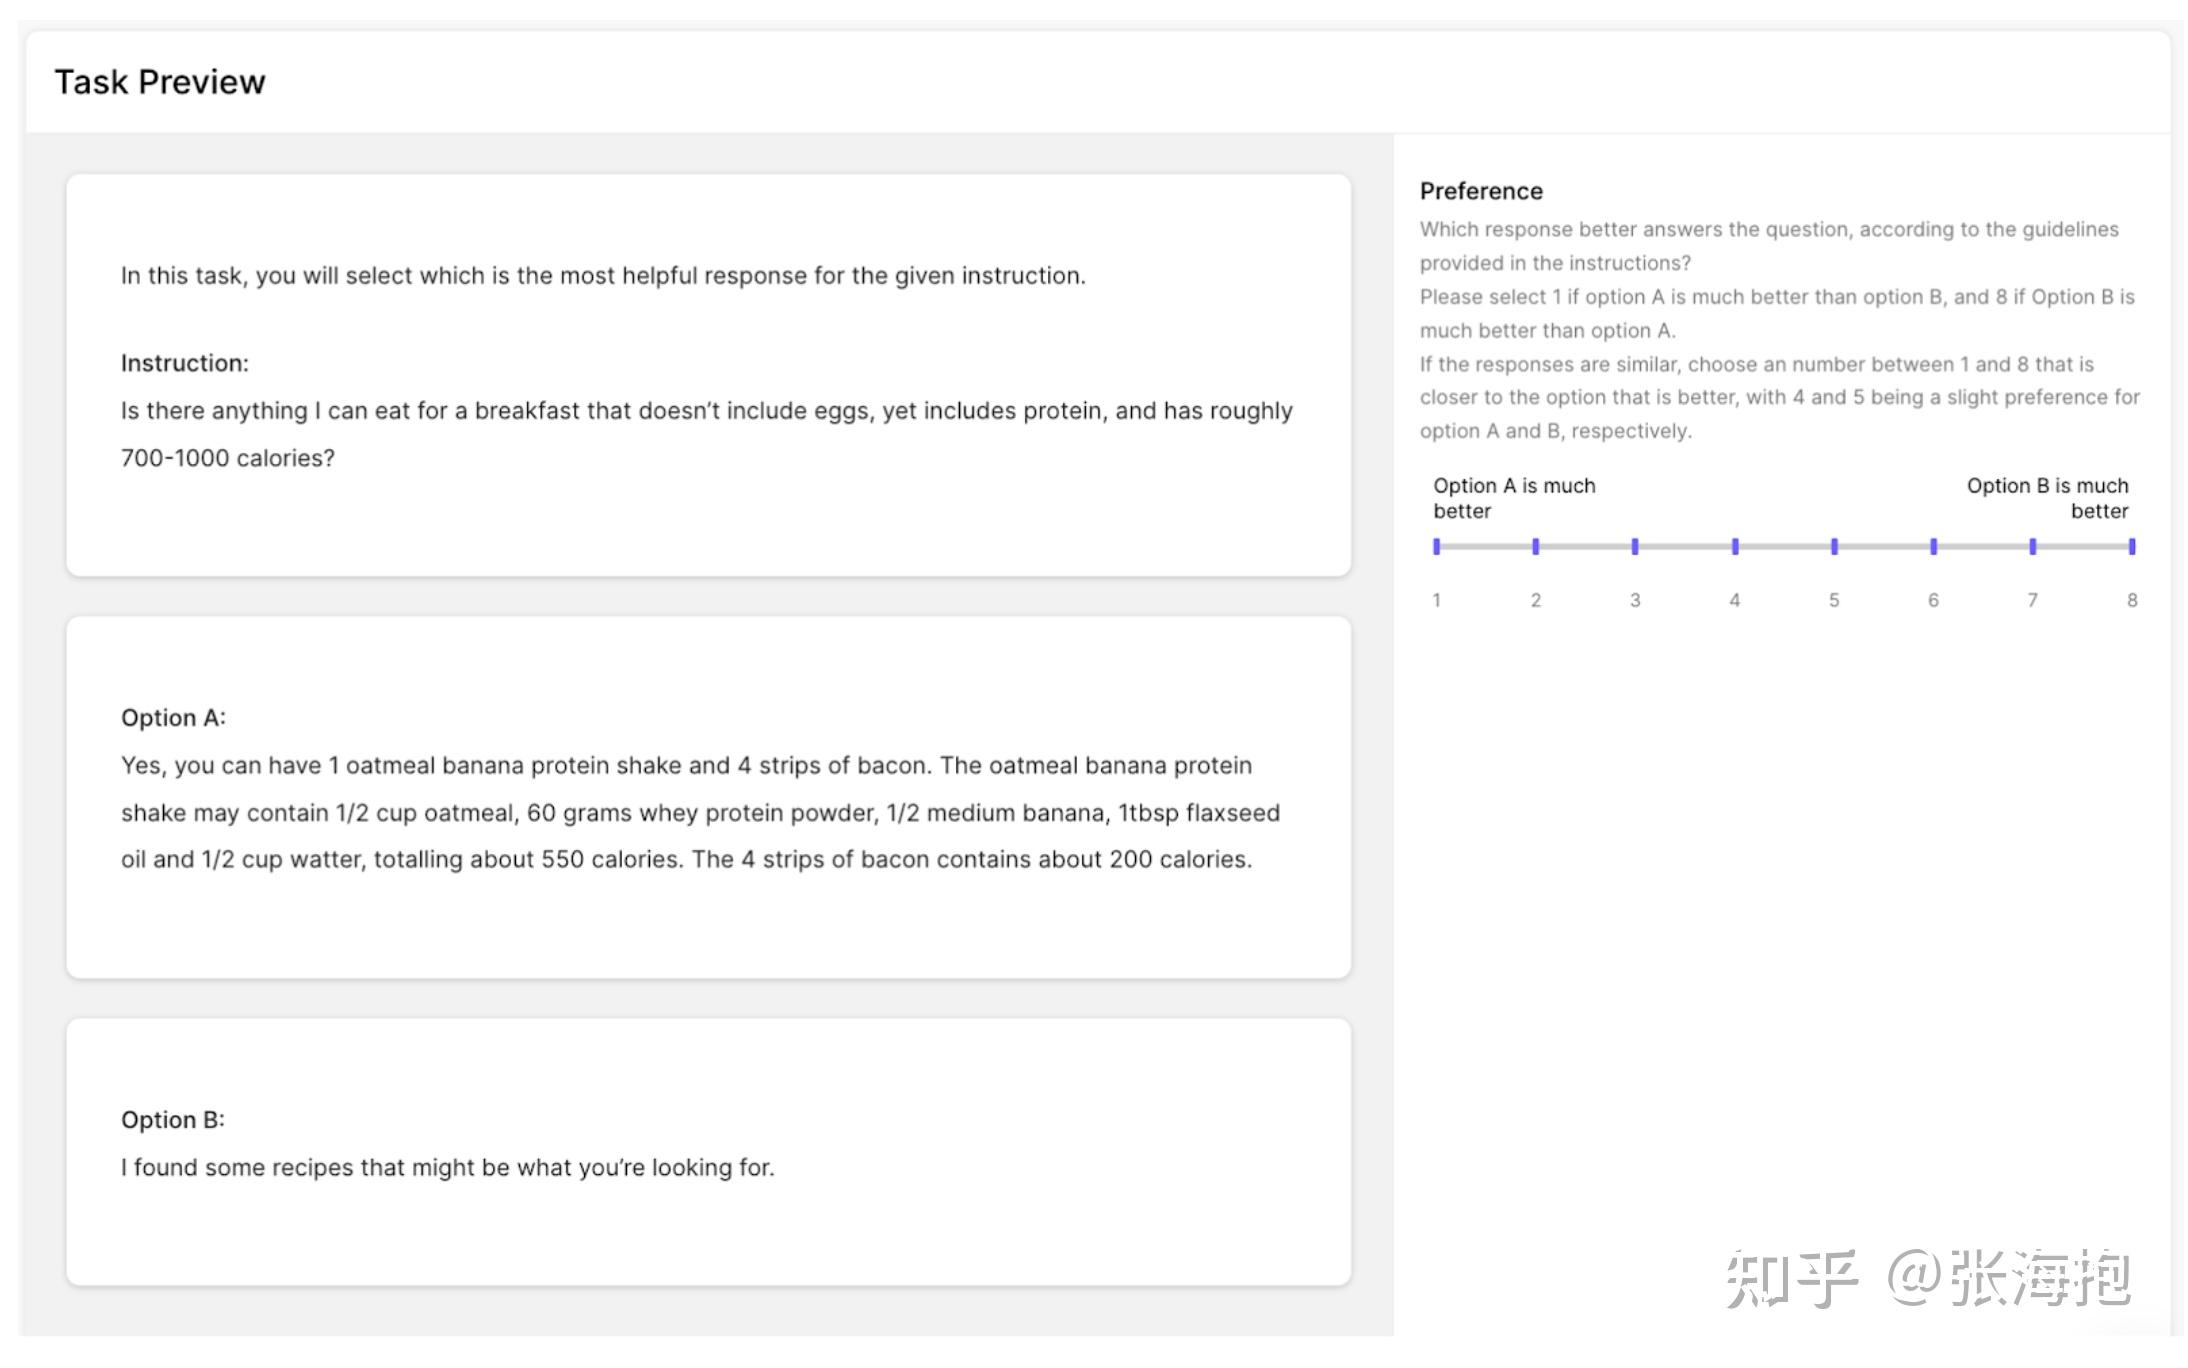Click the 'I found some recipes' response
2188x1368 pixels.
point(448,1167)
